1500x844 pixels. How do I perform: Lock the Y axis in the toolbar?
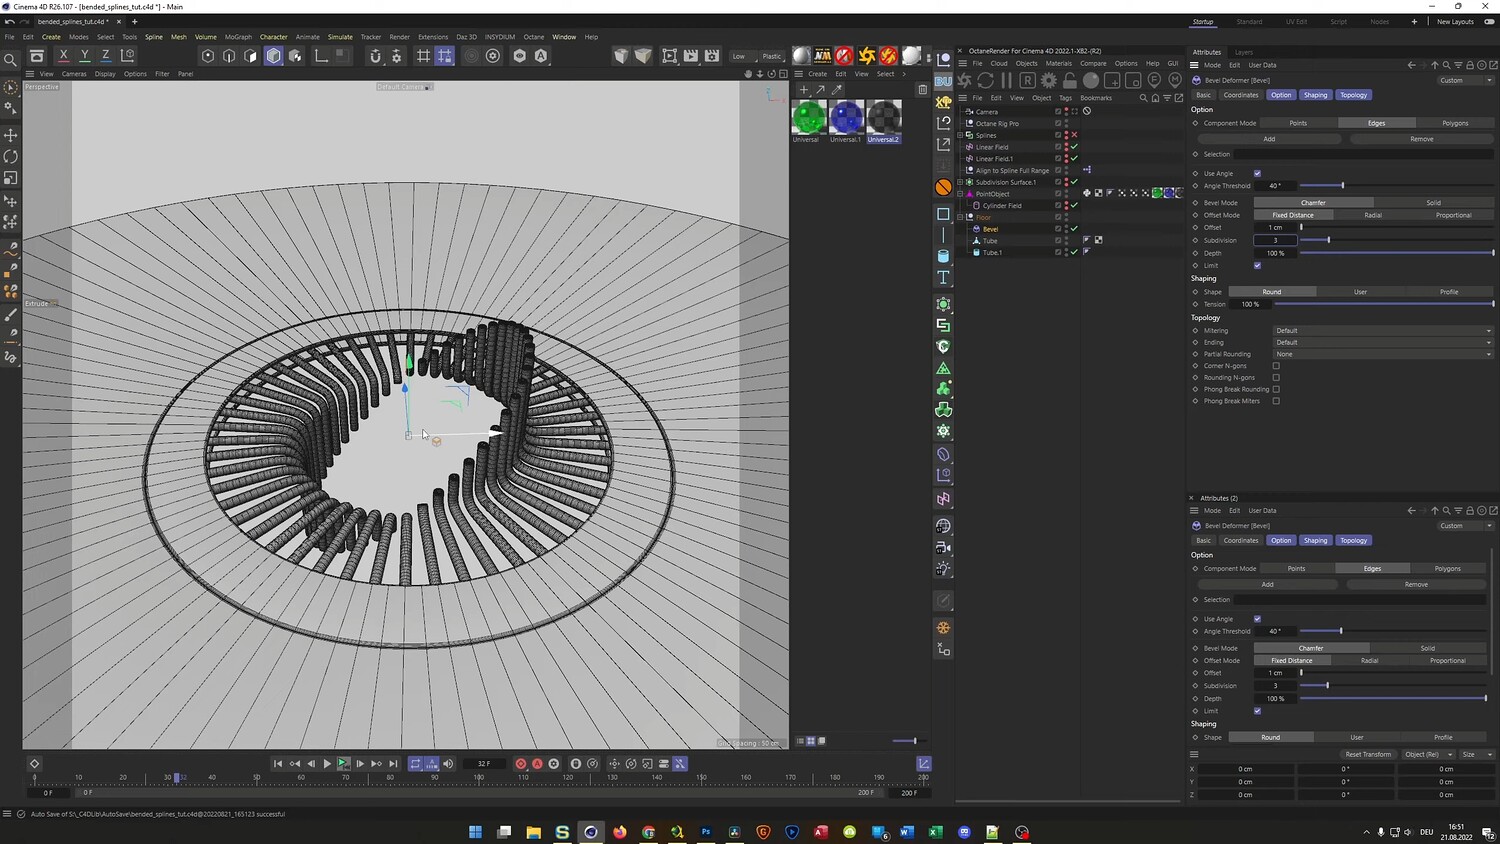[85, 56]
